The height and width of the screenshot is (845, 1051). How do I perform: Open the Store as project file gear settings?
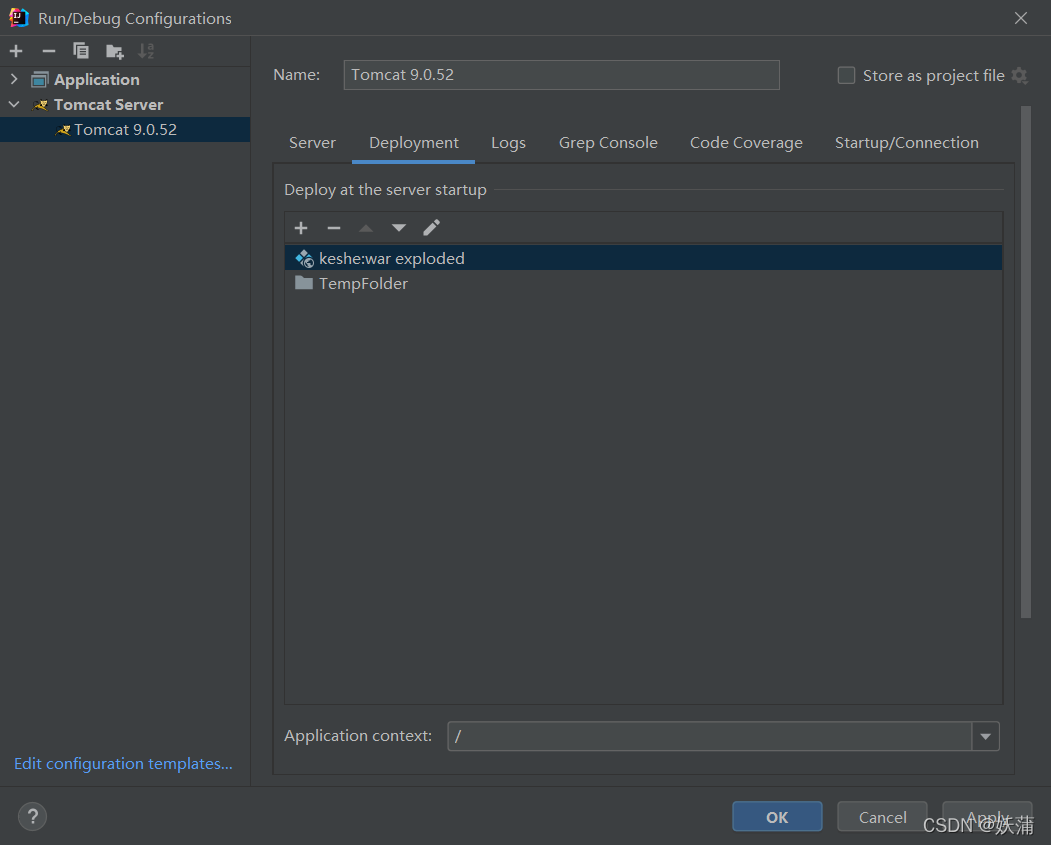point(1019,75)
